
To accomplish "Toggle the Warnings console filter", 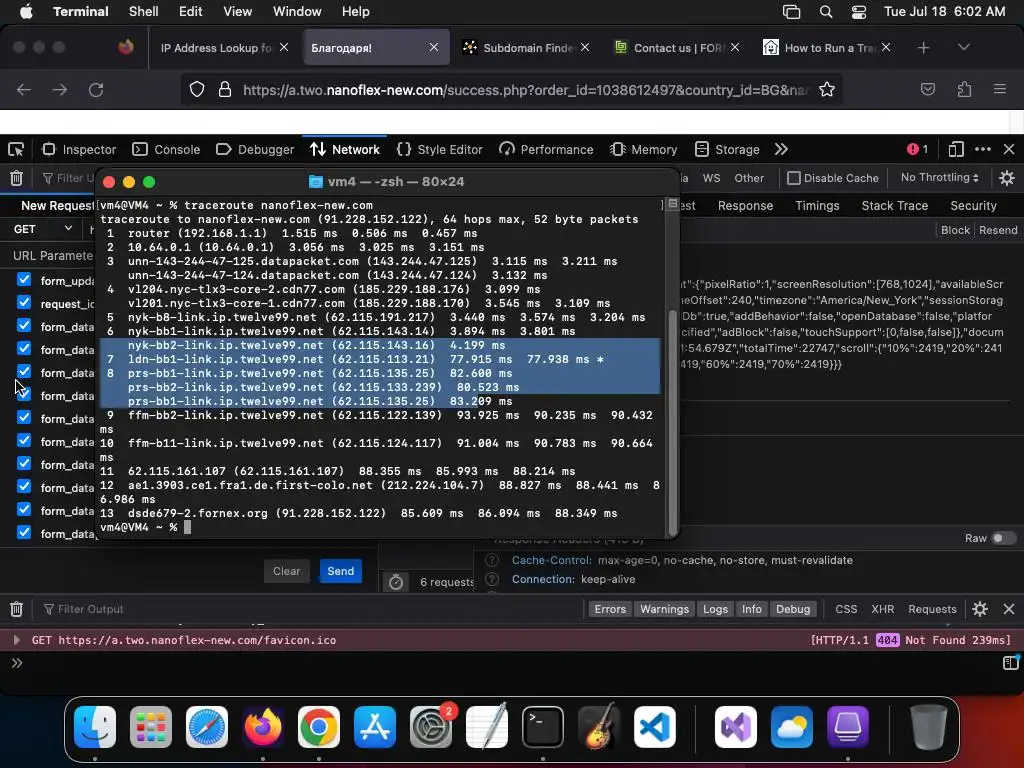I will pos(664,609).
